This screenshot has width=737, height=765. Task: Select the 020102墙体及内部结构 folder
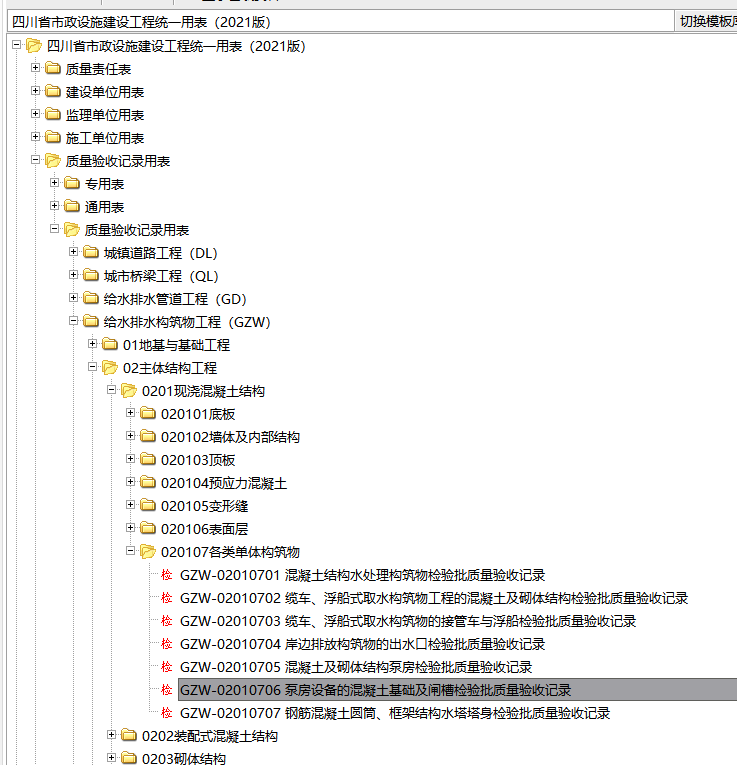230,437
